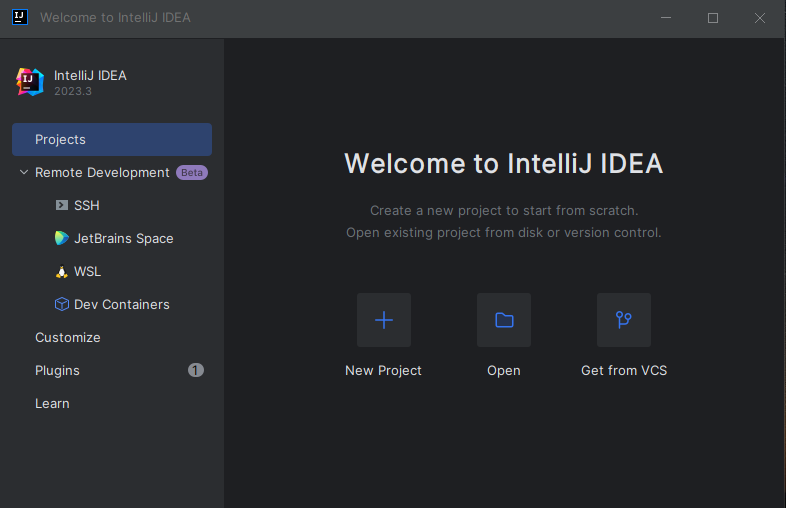
Task: Click the IJ title bar app icon
Action: tap(20, 17)
